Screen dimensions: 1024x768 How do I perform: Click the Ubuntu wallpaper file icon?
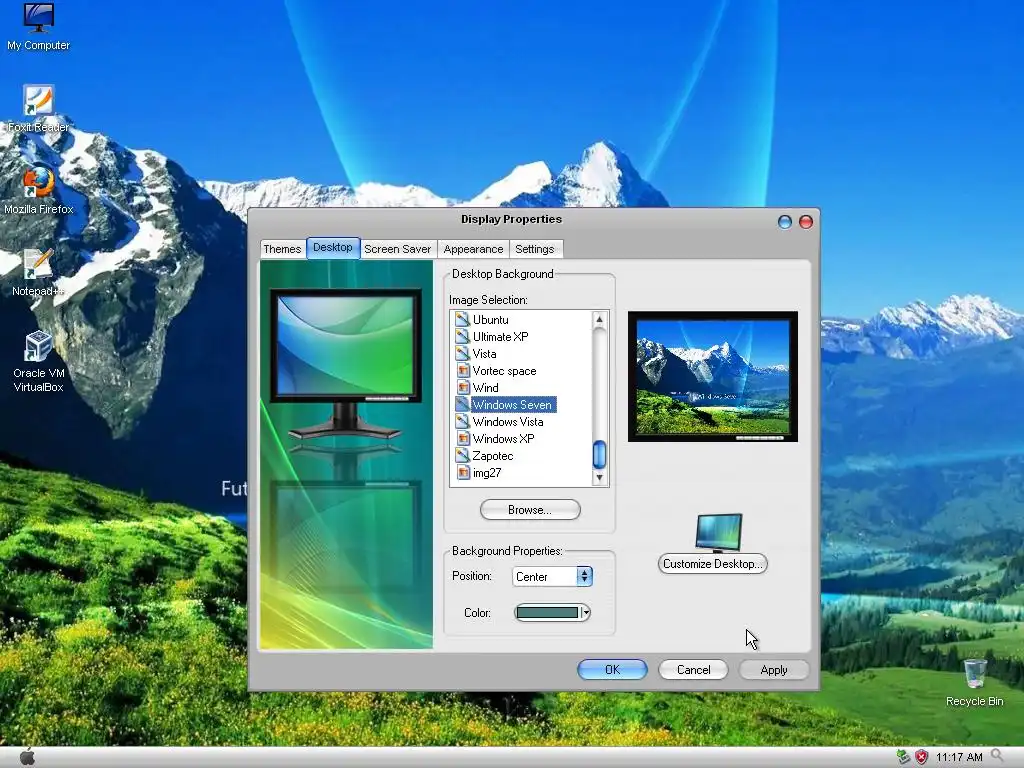[462, 319]
